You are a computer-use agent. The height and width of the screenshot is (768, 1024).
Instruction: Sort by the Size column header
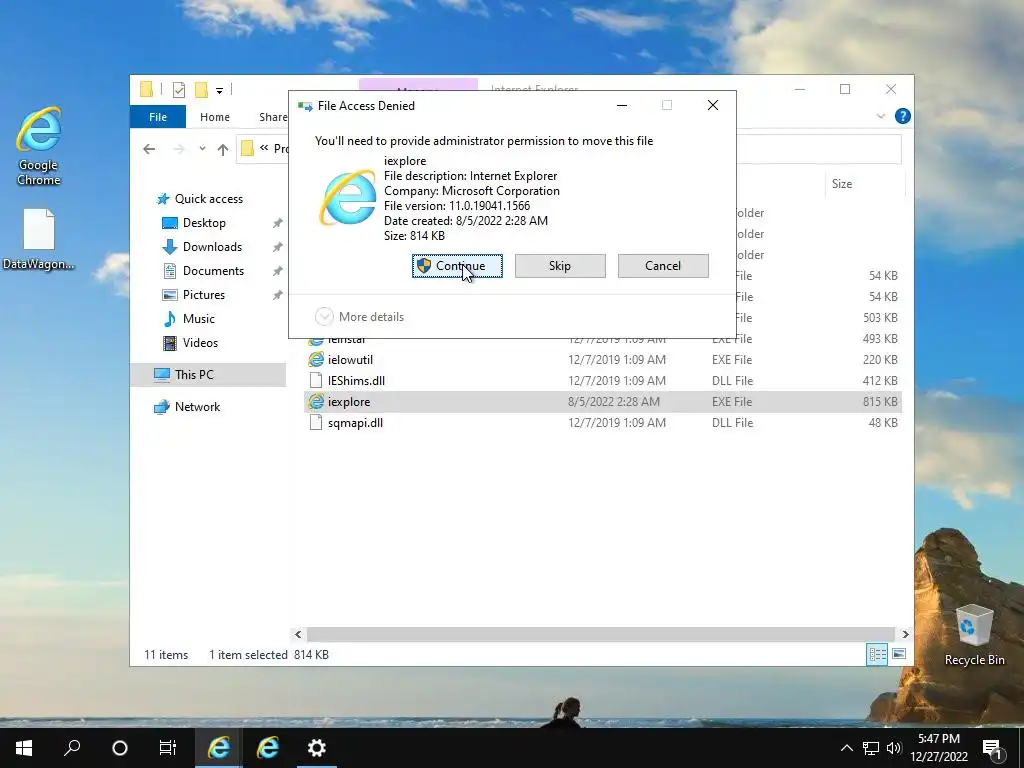coord(863,184)
